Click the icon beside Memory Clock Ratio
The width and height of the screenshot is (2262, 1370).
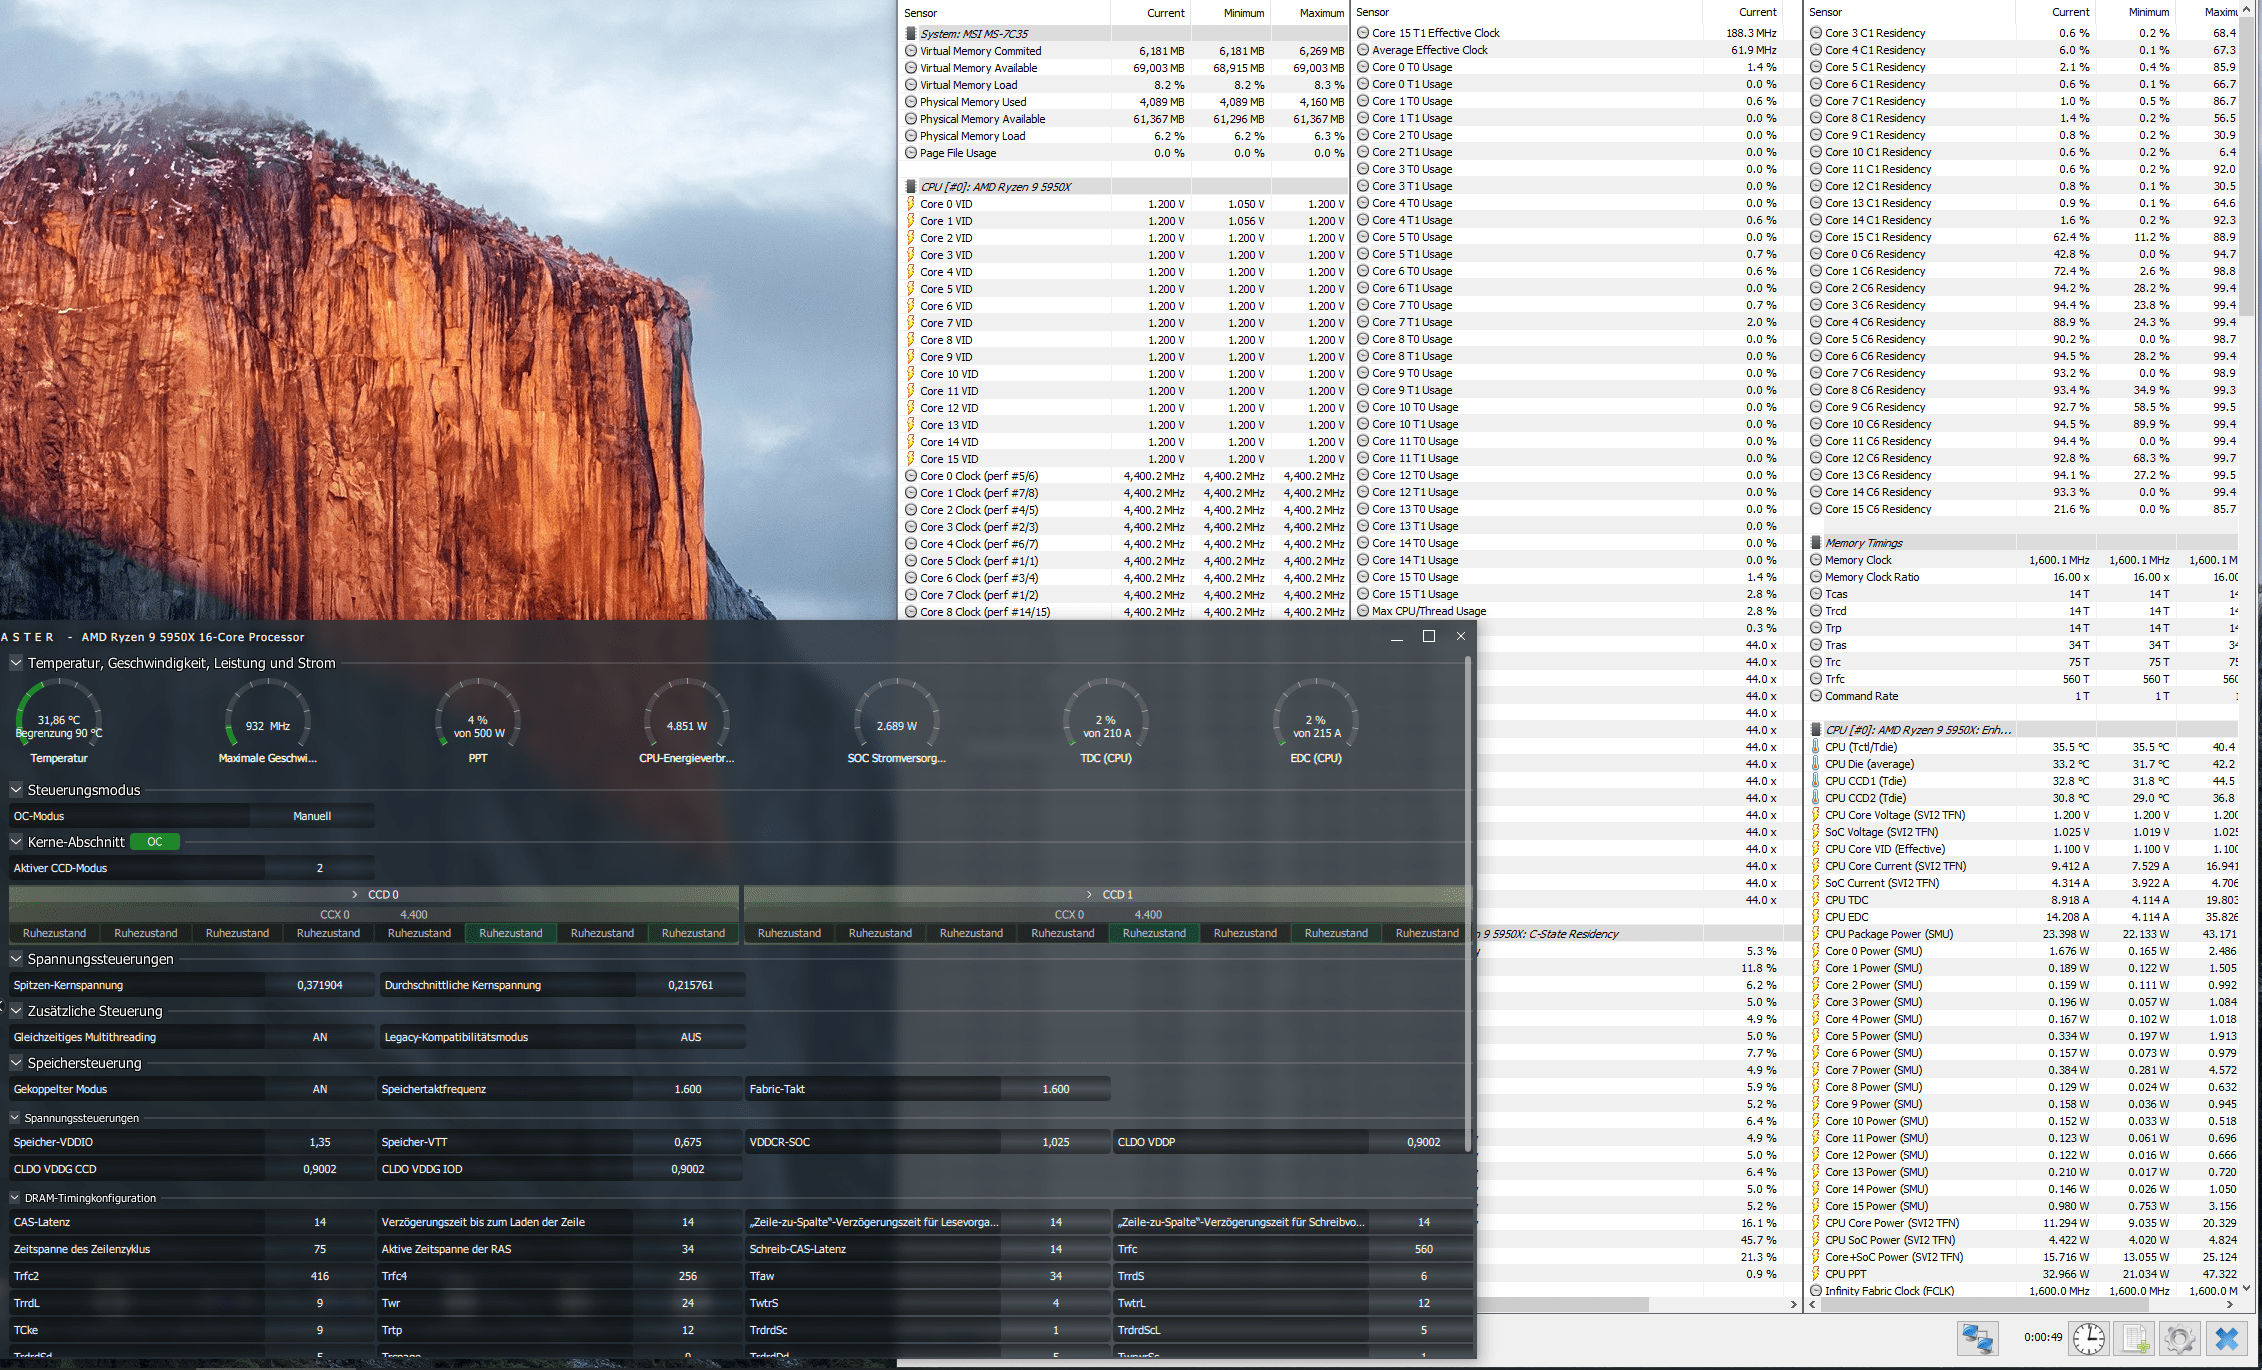(x=1816, y=577)
